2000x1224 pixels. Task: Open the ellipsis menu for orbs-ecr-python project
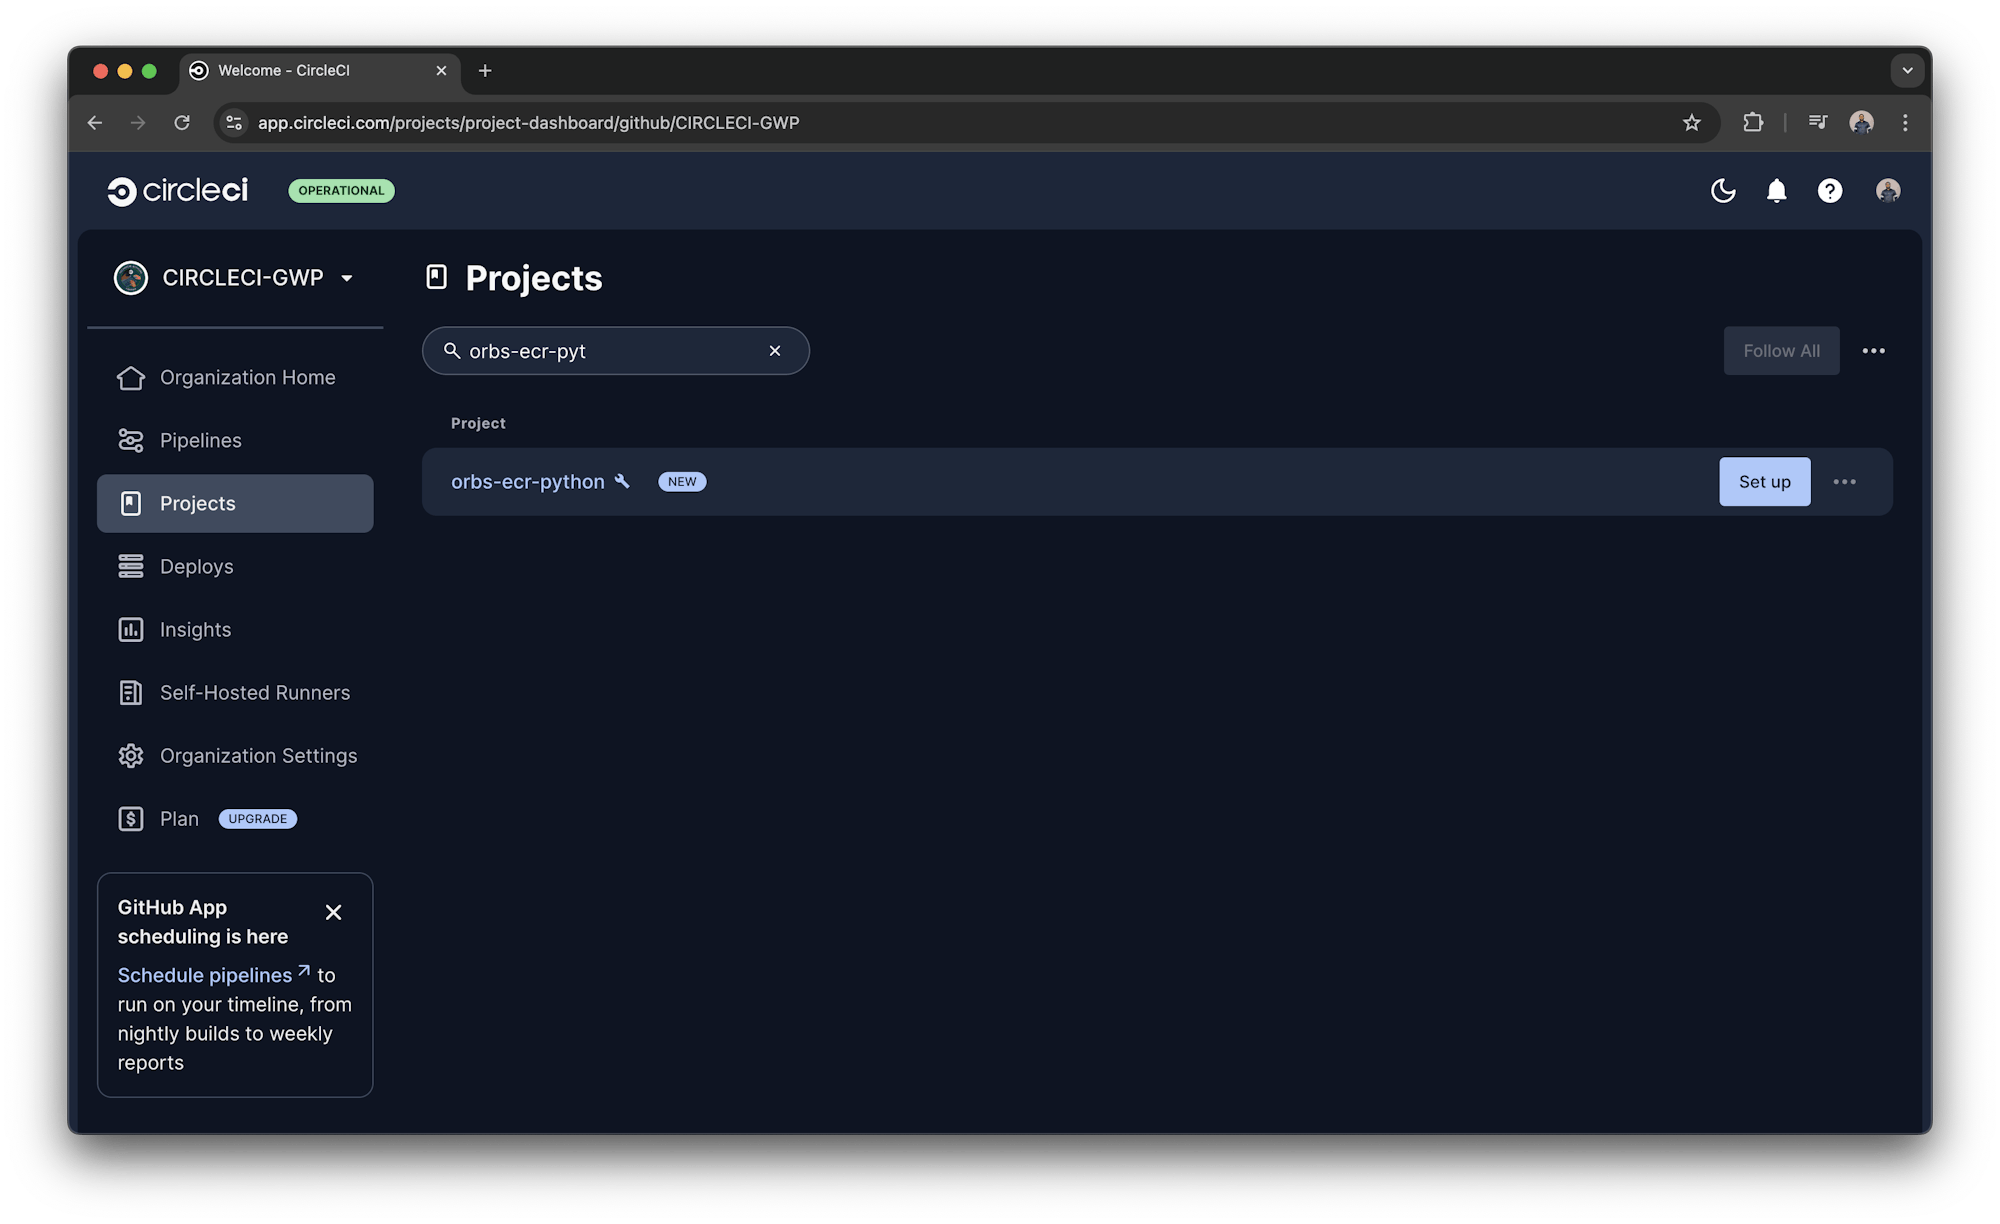click(x=1845, y=481)
